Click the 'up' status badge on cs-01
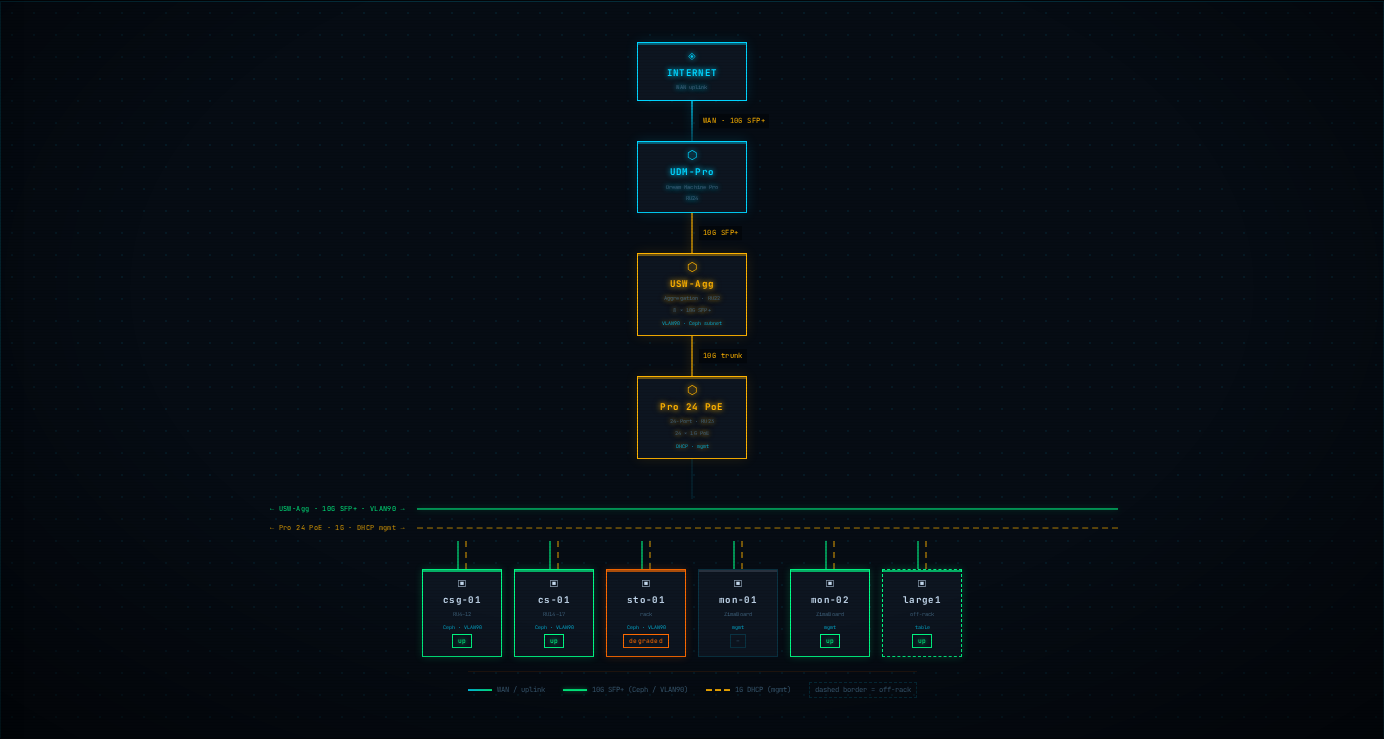 point(554,641)
